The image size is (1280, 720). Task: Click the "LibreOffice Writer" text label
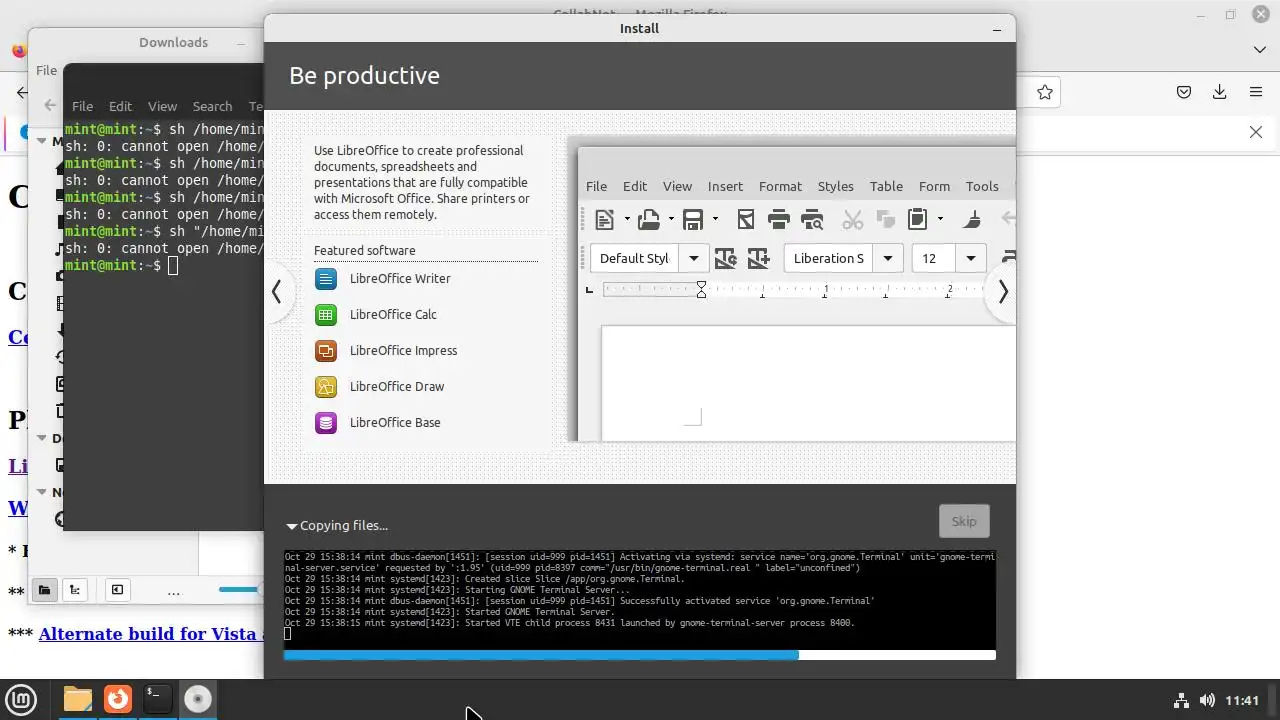point(400,279)
